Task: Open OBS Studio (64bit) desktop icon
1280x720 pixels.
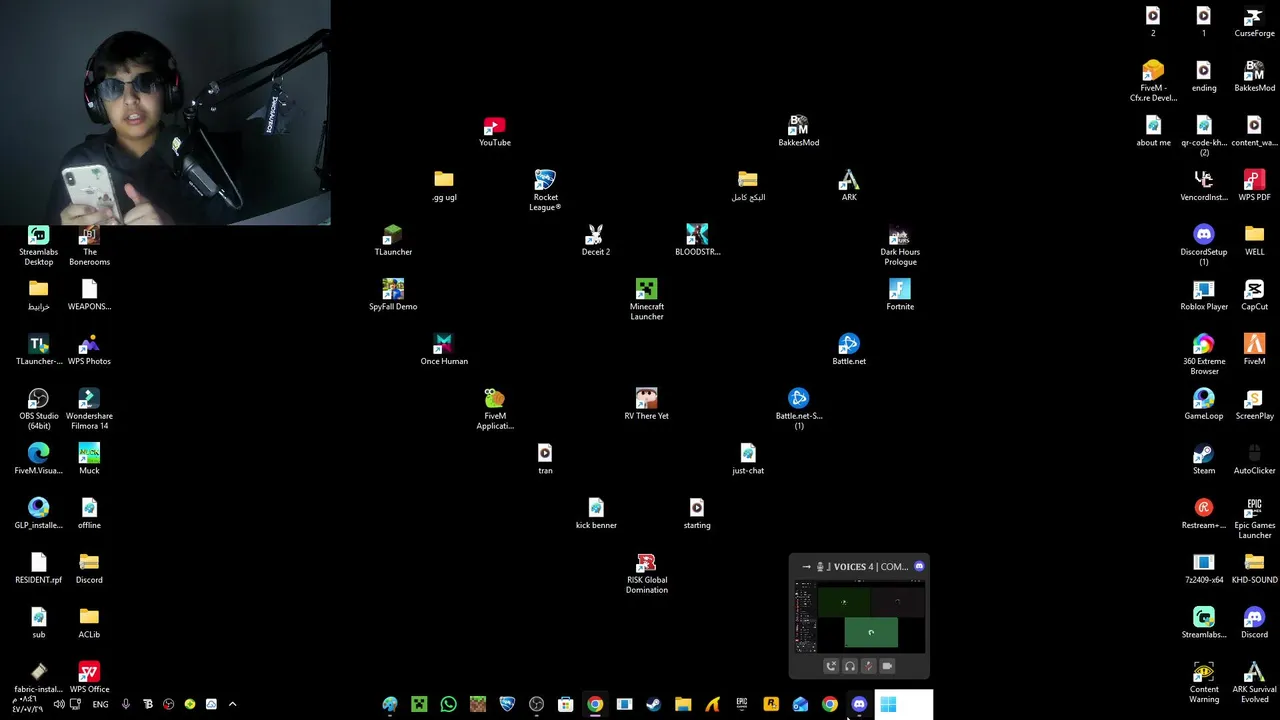Action: point(38,409)
